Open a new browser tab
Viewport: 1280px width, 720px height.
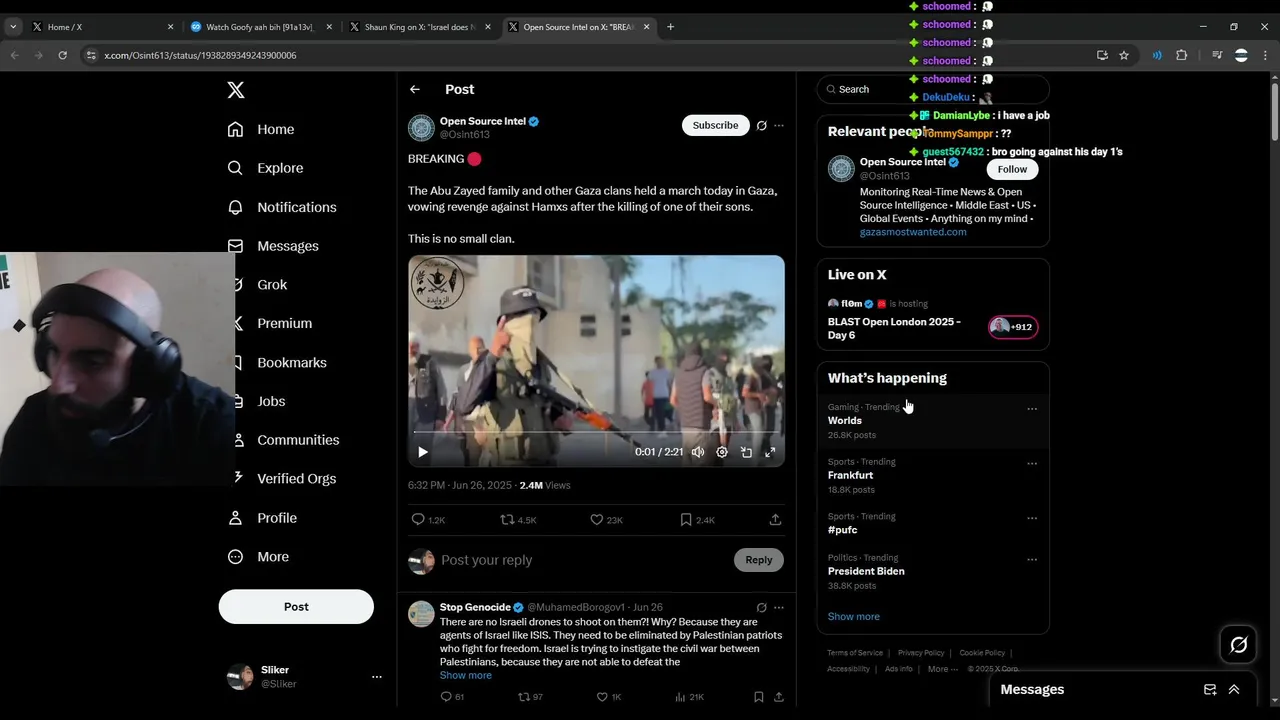click(670, 27)
